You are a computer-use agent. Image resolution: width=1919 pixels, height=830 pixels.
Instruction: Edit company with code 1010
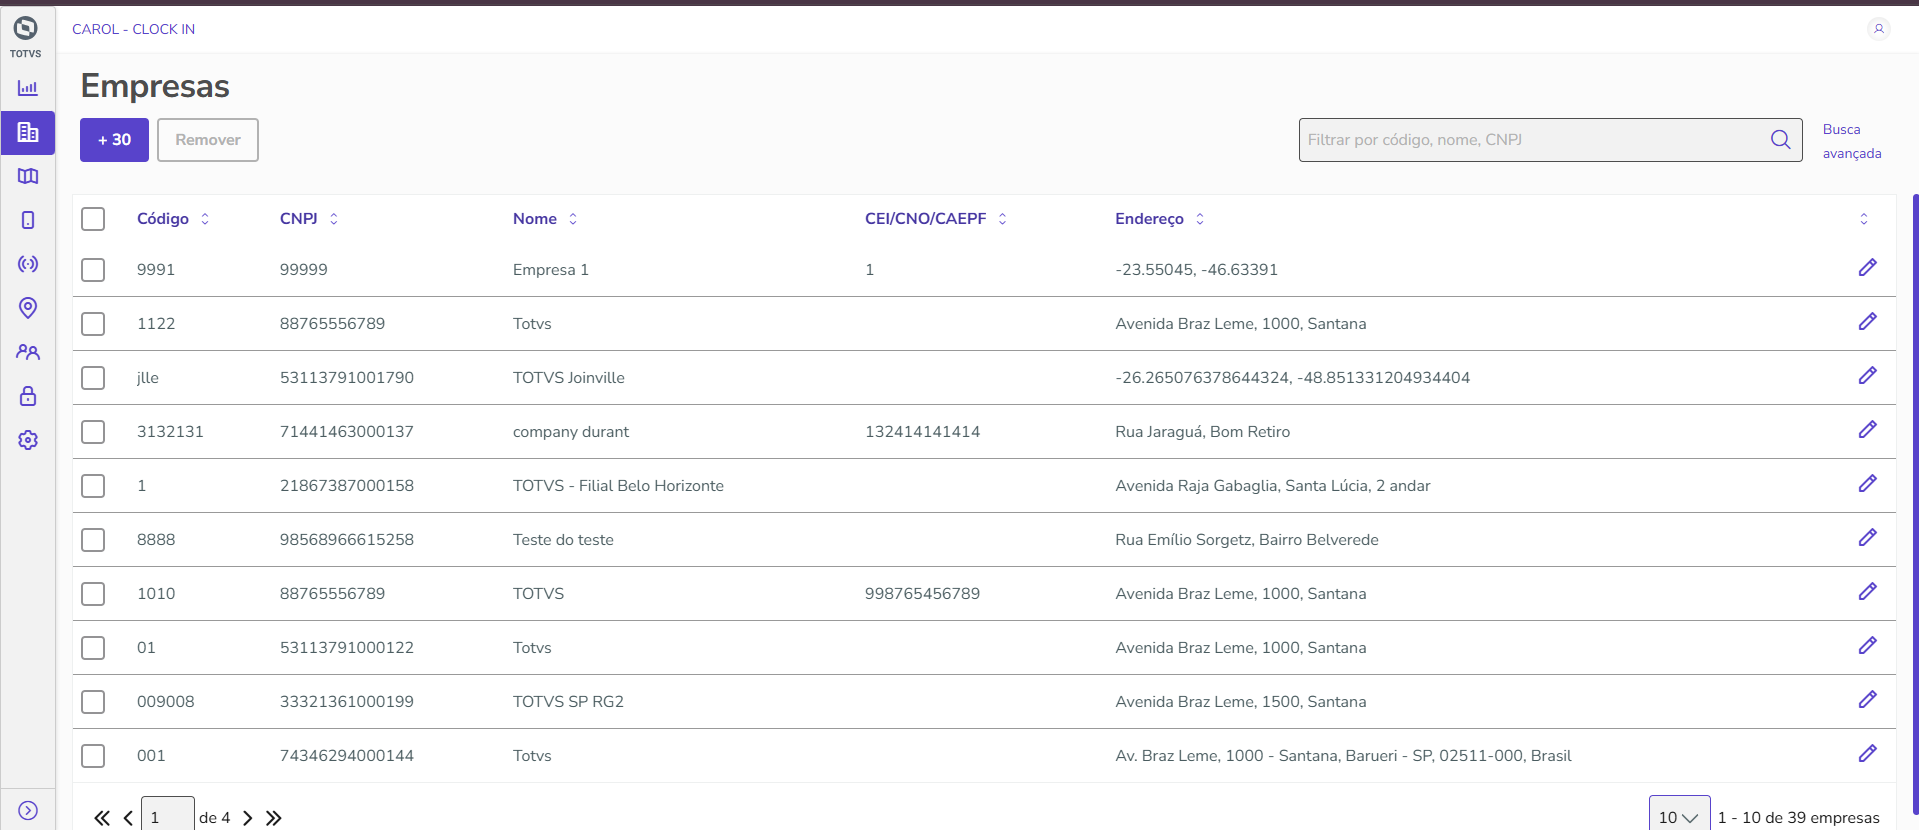[x=1867, y=592]
